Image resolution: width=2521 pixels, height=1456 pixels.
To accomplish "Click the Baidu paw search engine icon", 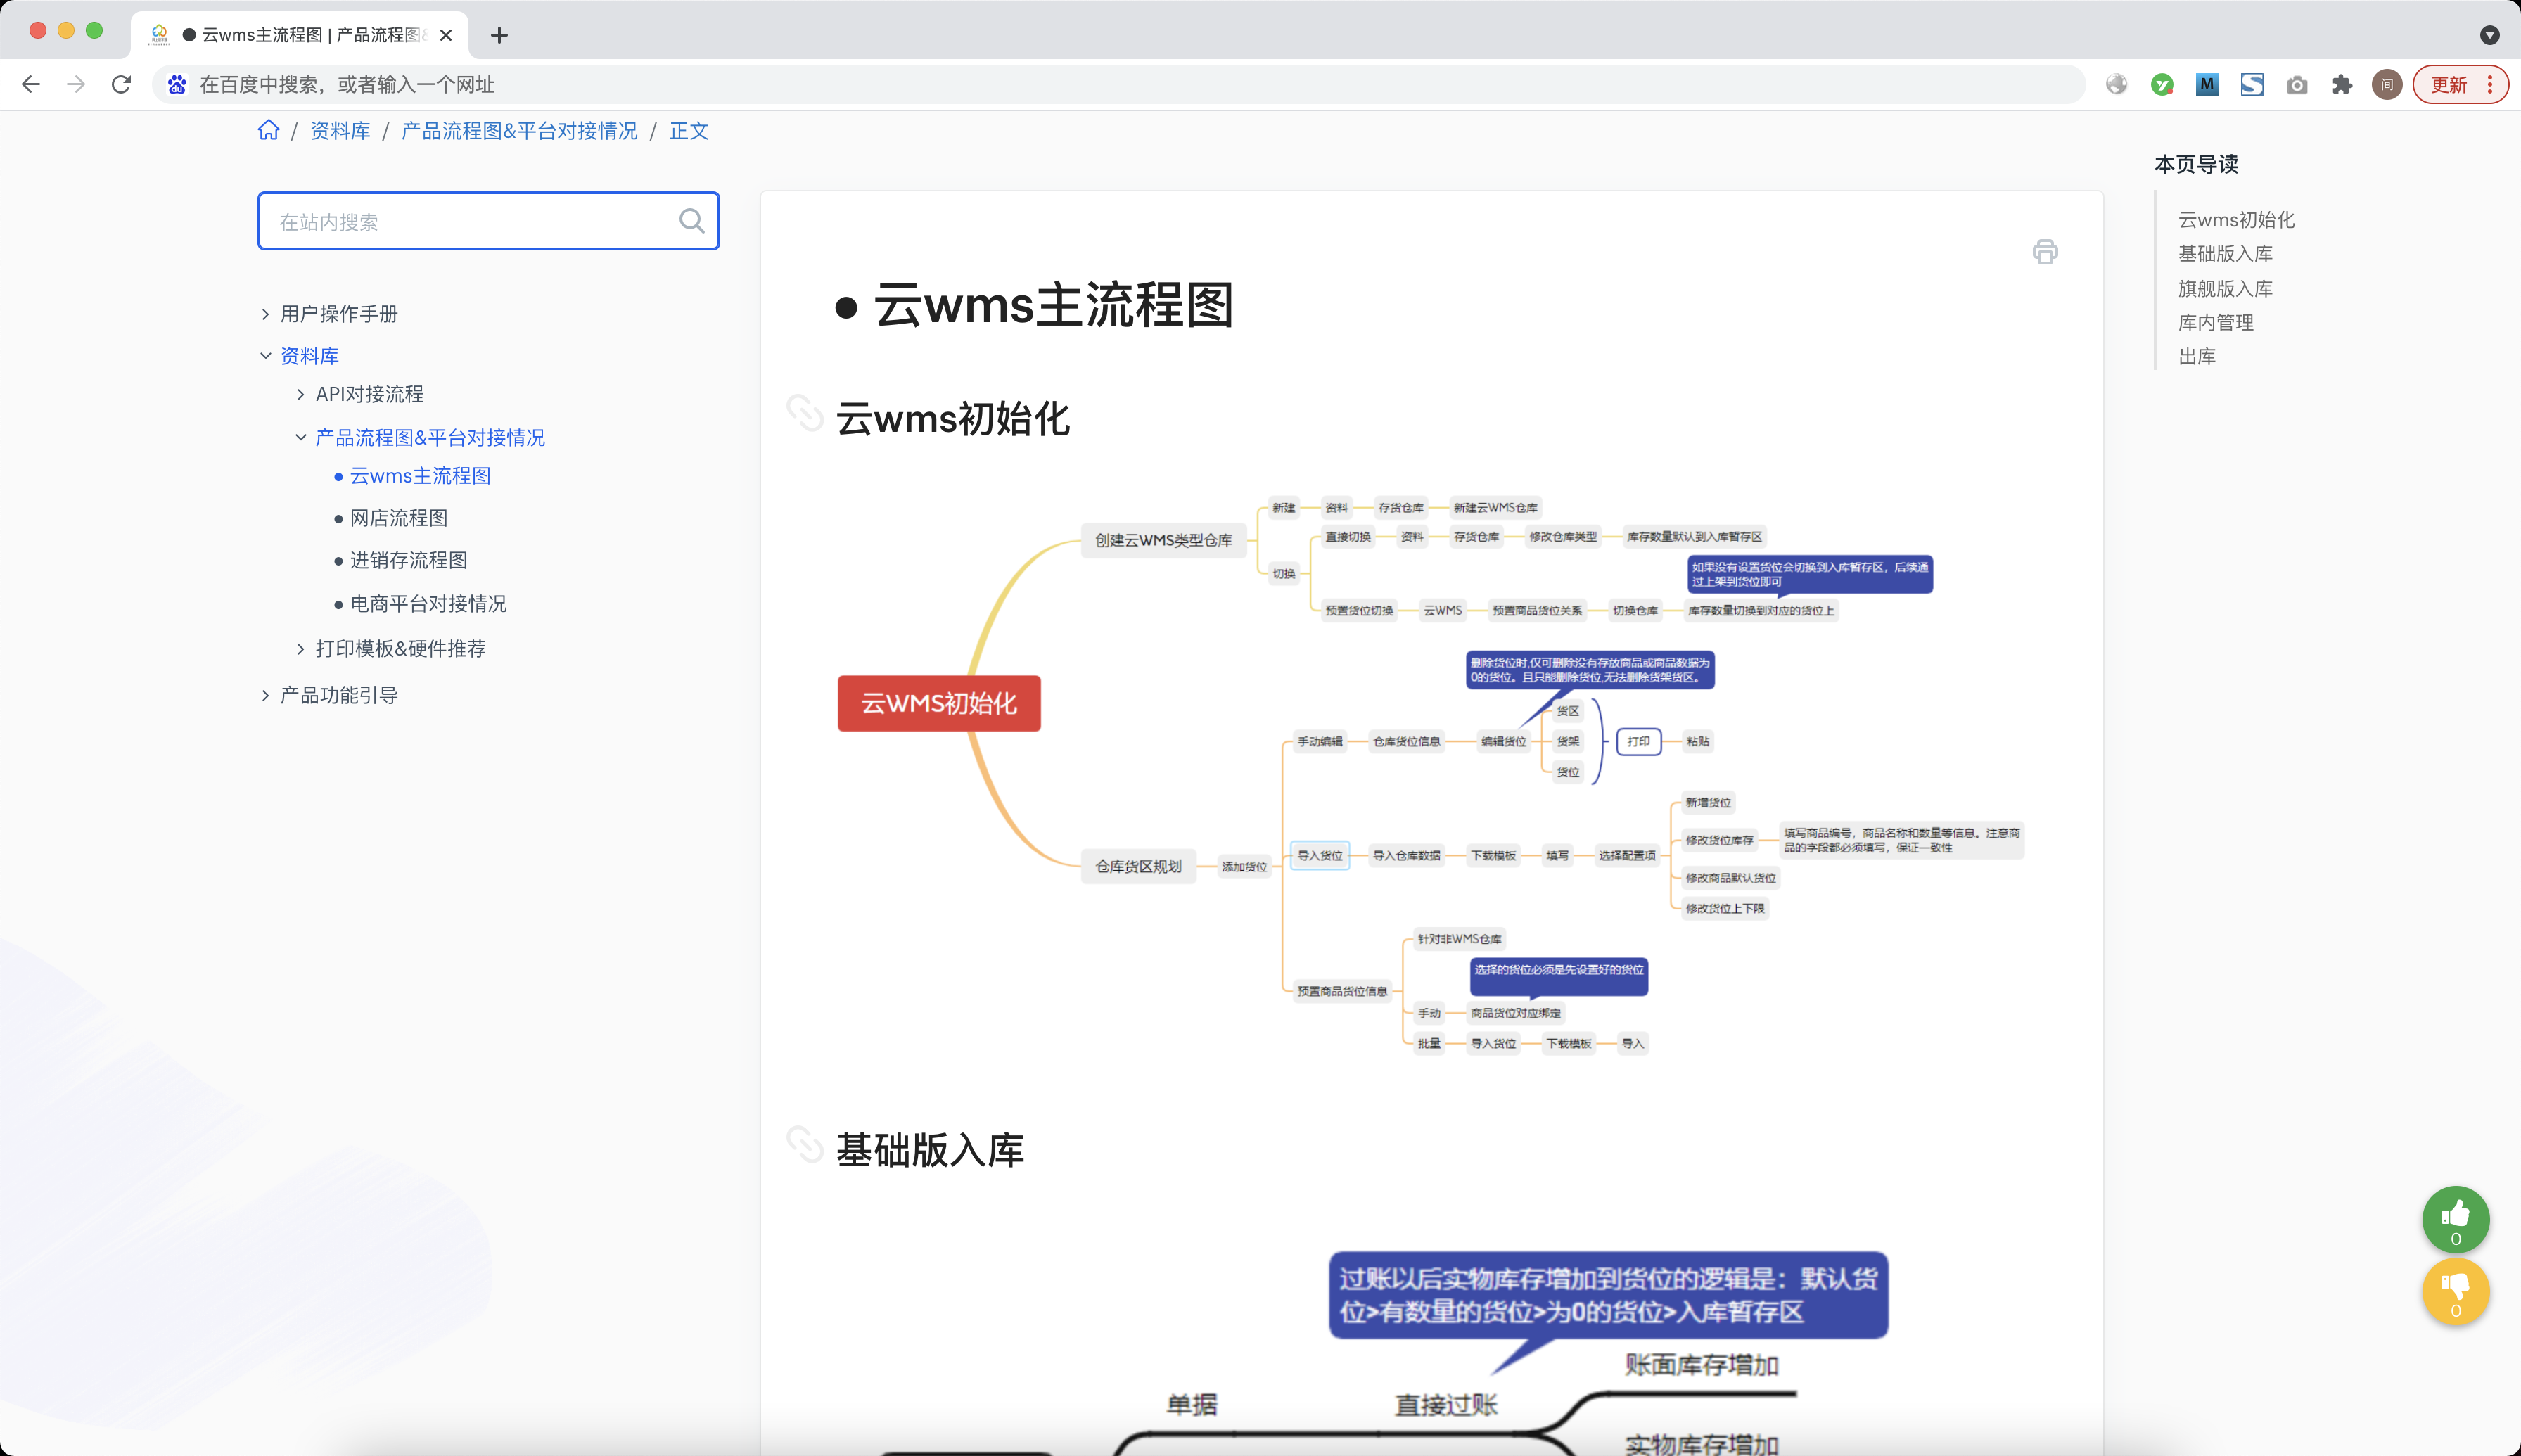I will pyautogui.click(x=177, y=85).
